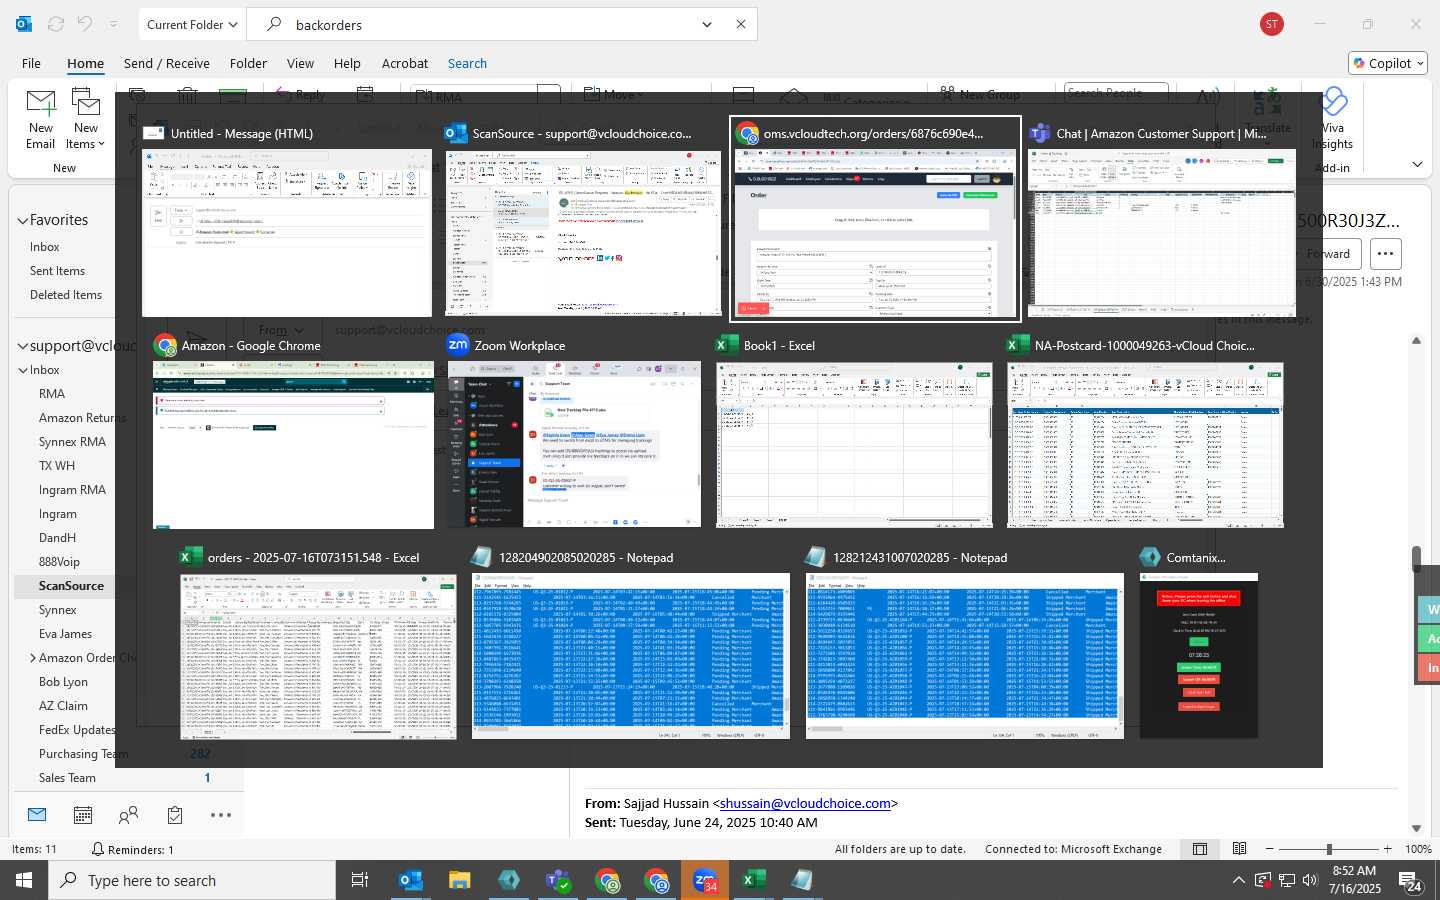The image size is (1440, 900).
Task: Open the Send / Receive tab
Action: (166, 63)
